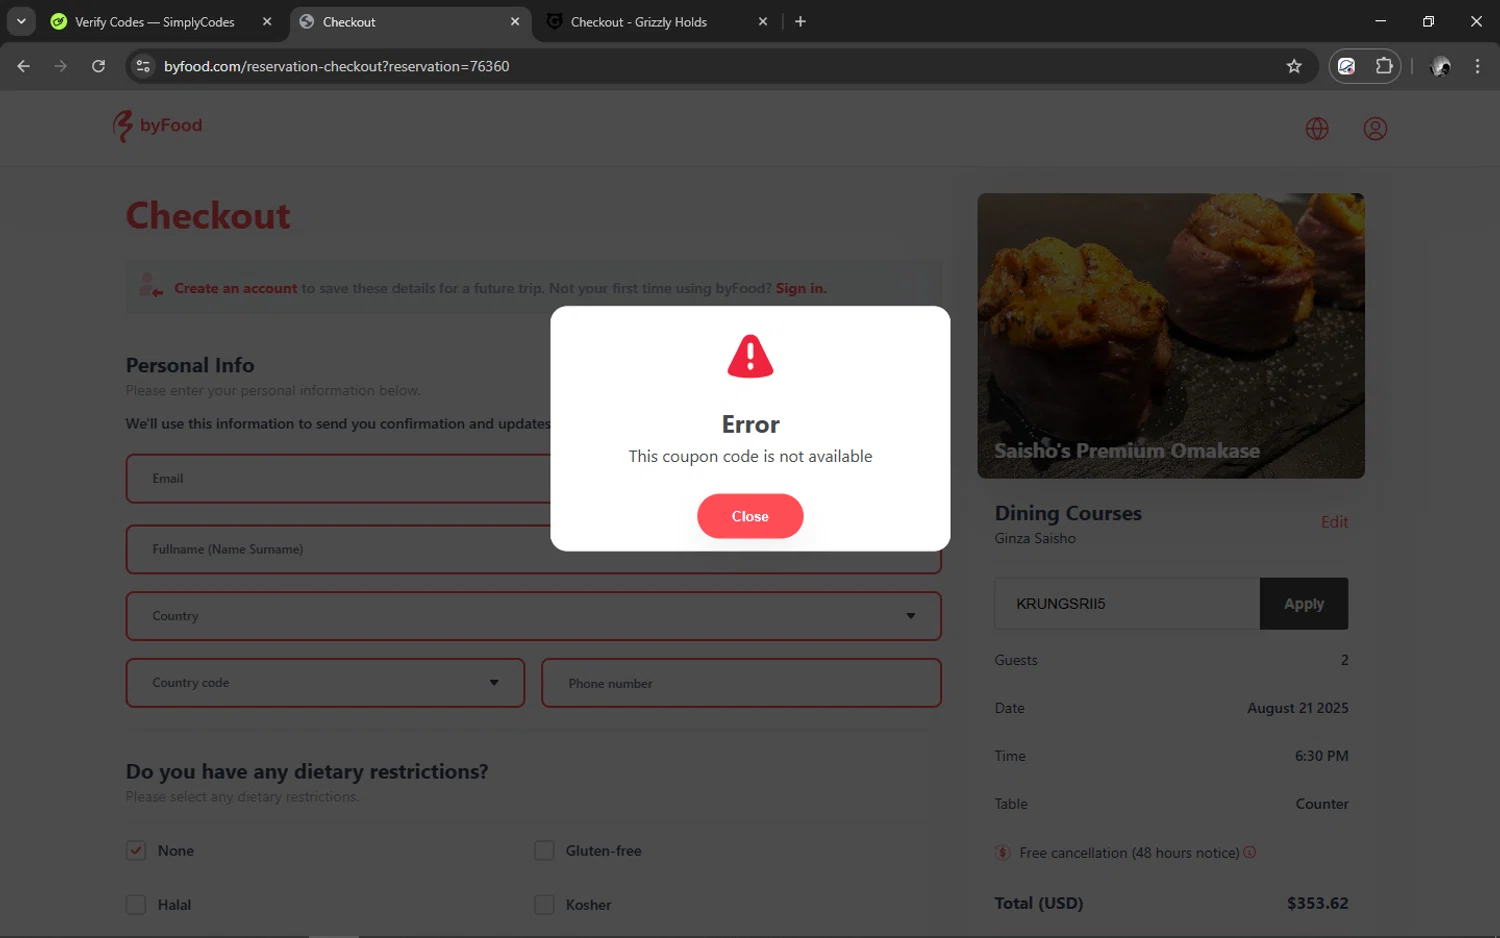
Task: Click the 'Counter' table value
Action: coord(1322,804)
